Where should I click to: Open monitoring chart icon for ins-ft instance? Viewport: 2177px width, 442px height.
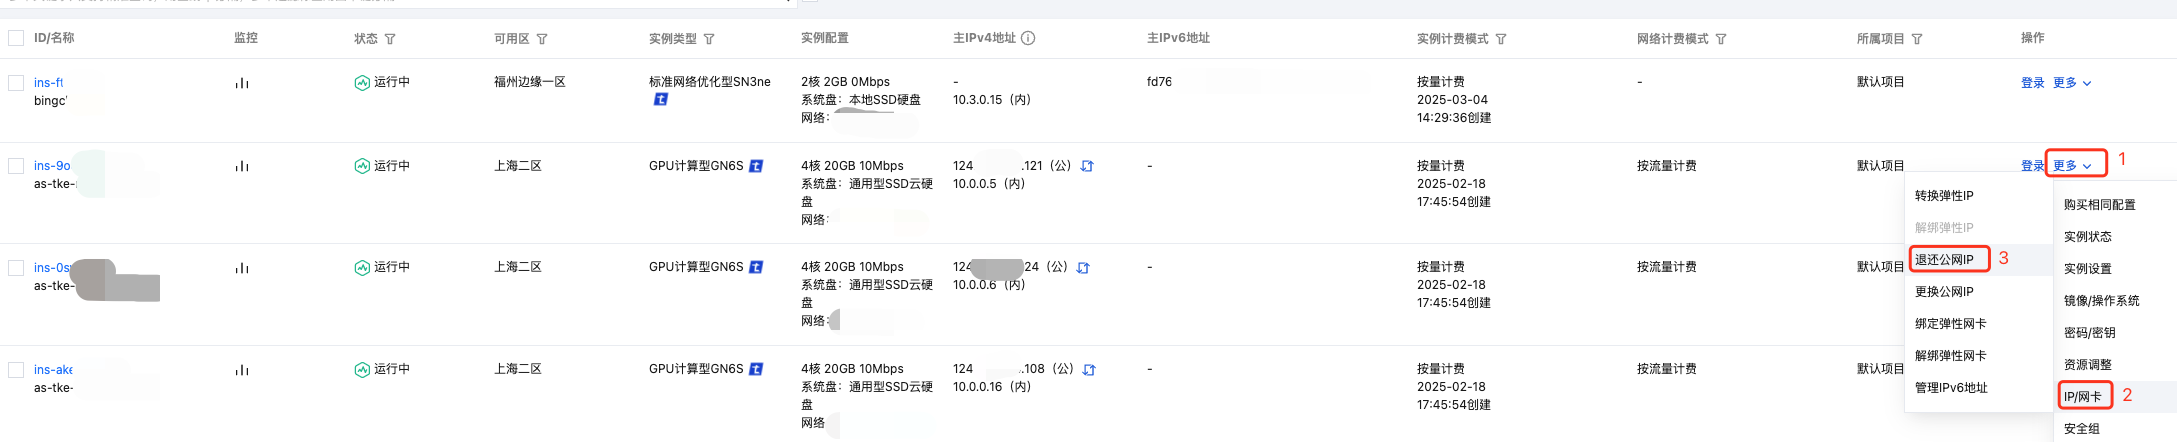click(242, 83)
